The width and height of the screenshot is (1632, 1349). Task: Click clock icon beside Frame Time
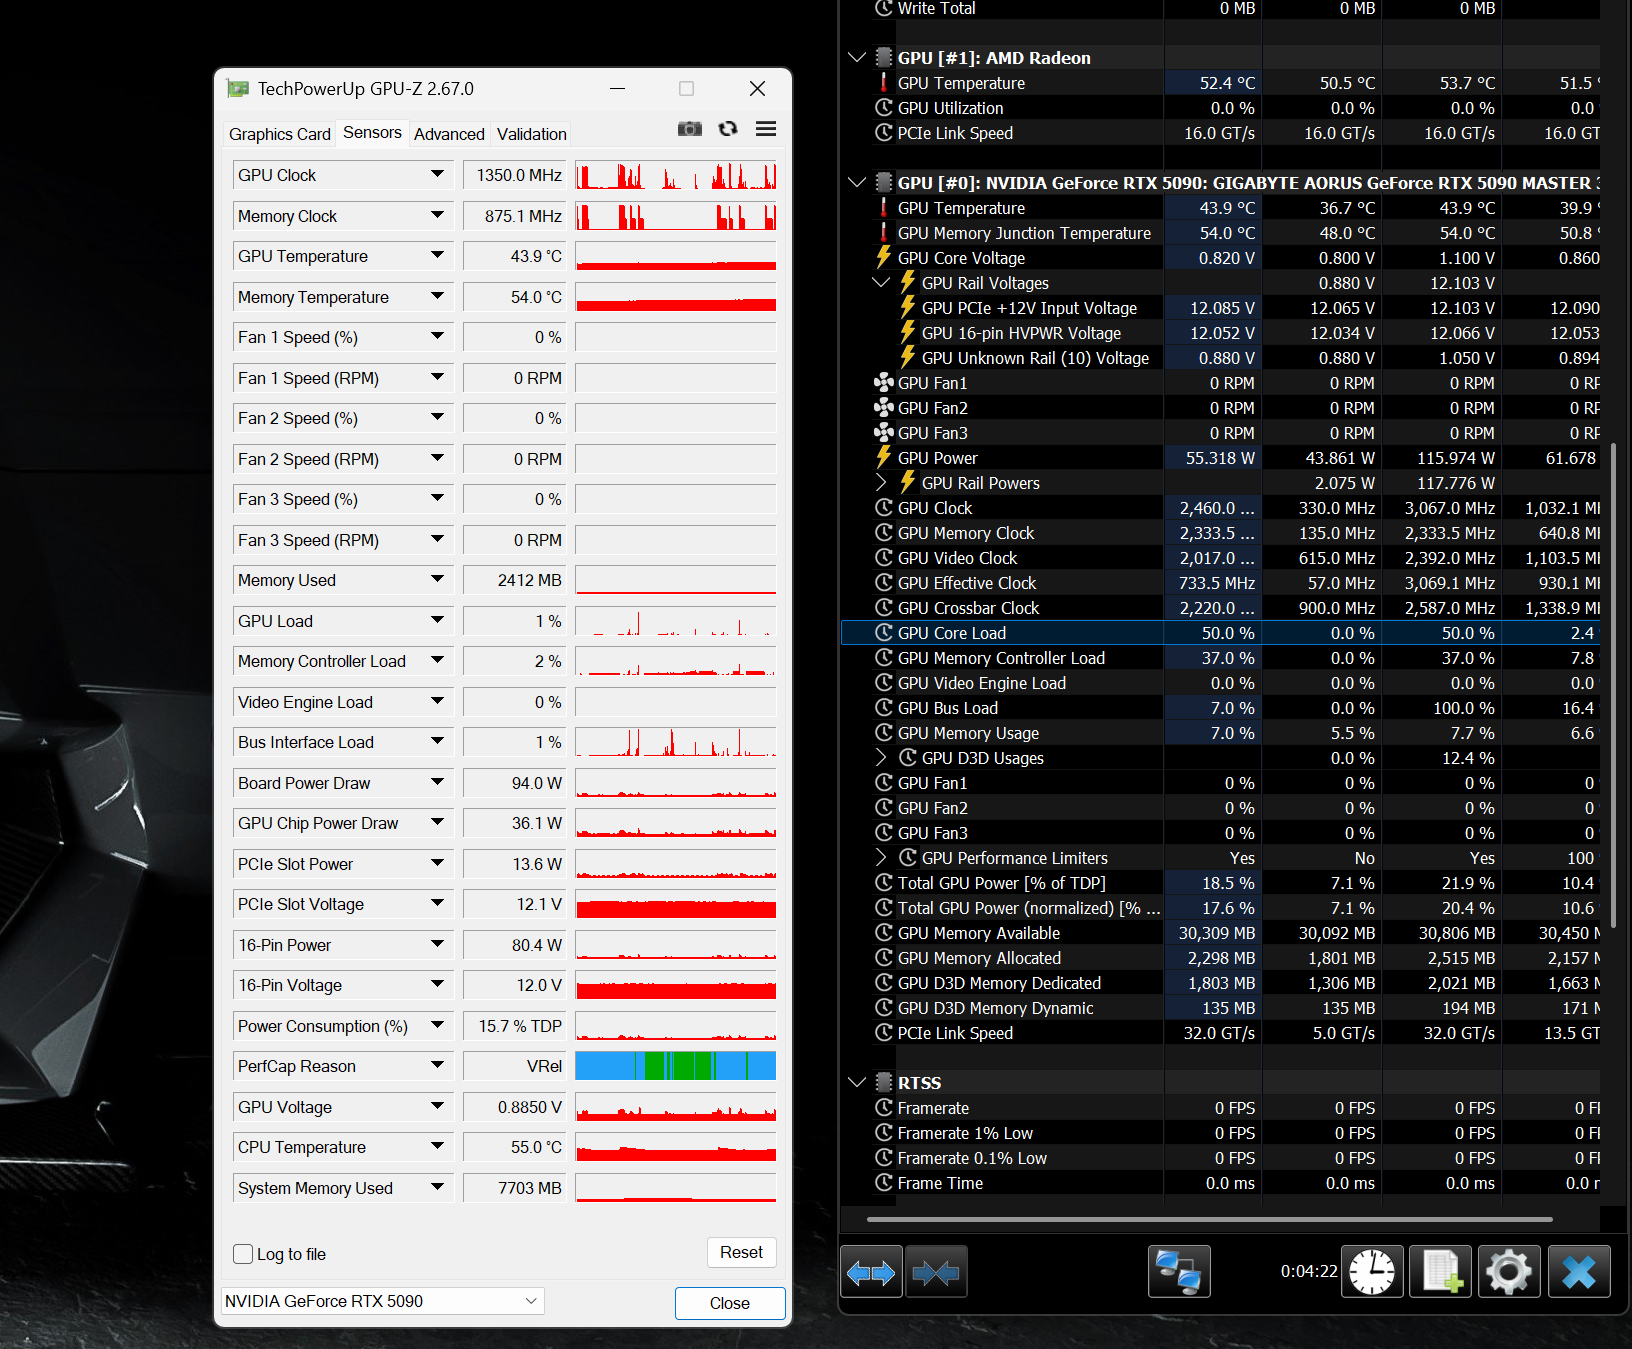884,1183
